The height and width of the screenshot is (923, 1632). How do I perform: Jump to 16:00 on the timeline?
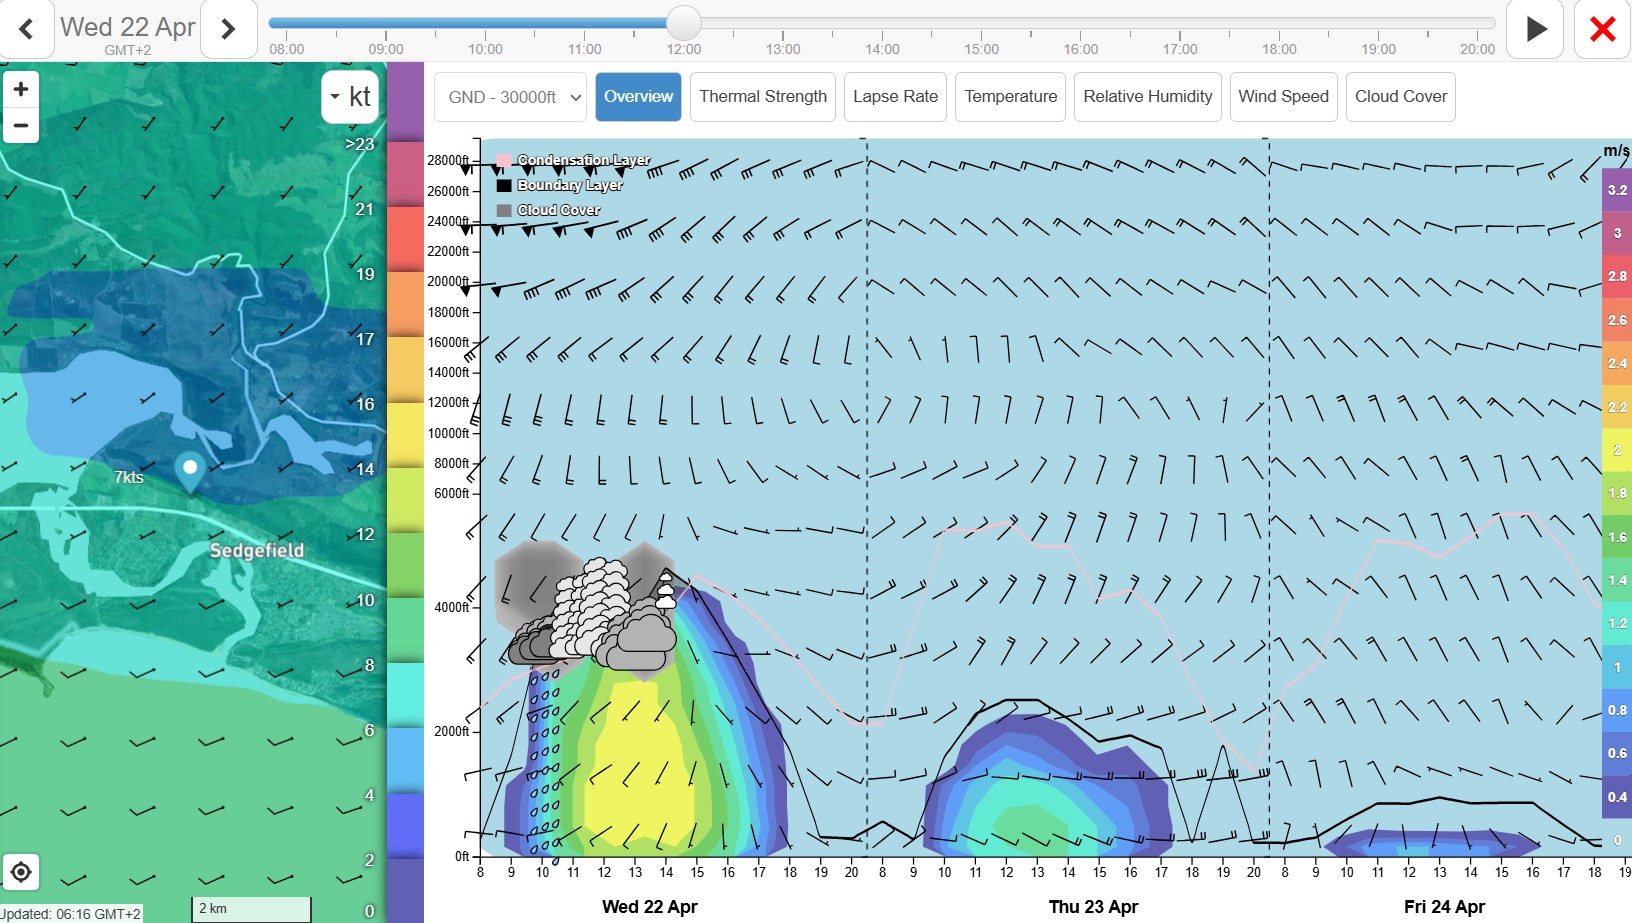(x=1080, y=48)
